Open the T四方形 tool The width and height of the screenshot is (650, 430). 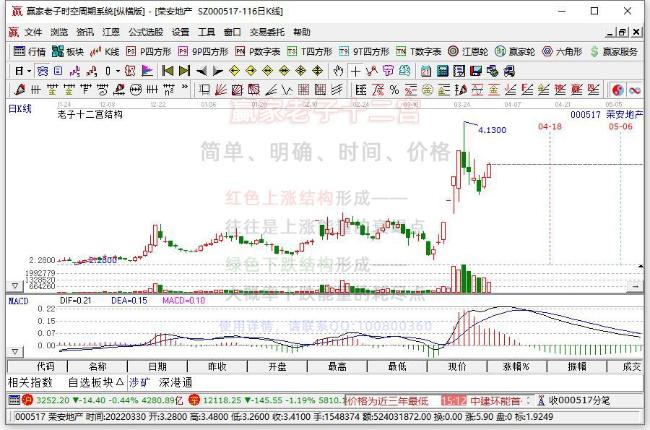(x=310, y=51)
